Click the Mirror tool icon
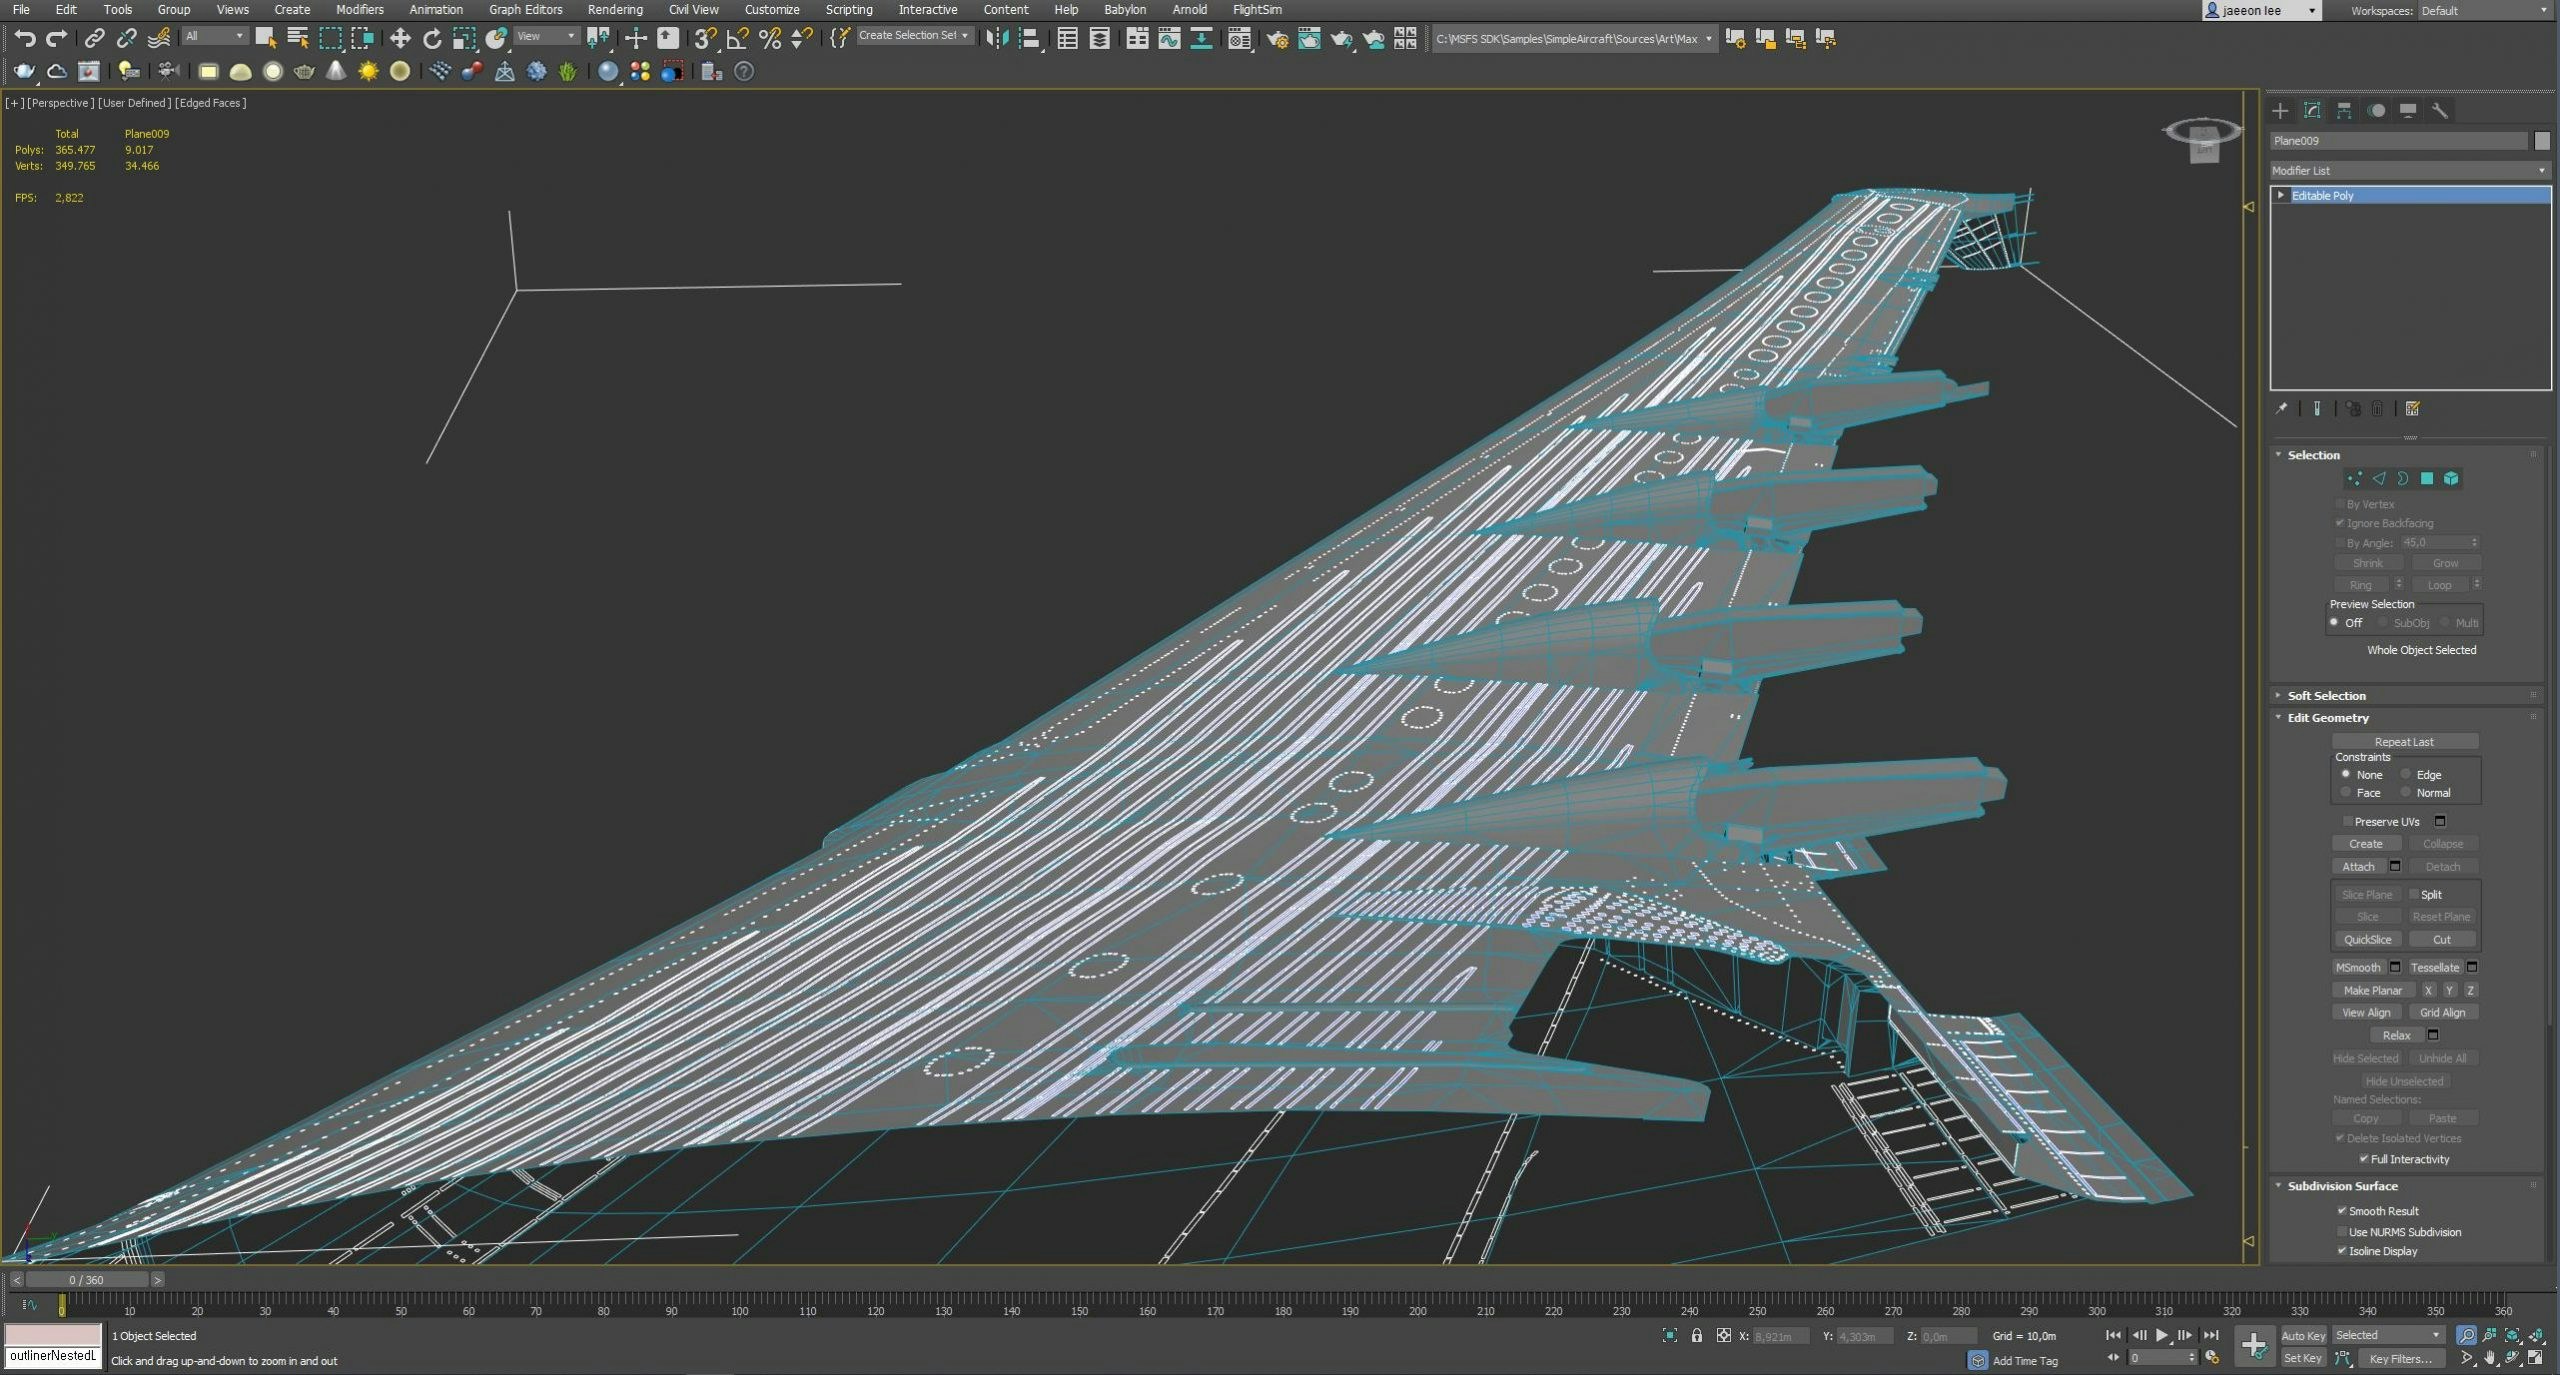The image size is (2560, 1375). point(997,39)
